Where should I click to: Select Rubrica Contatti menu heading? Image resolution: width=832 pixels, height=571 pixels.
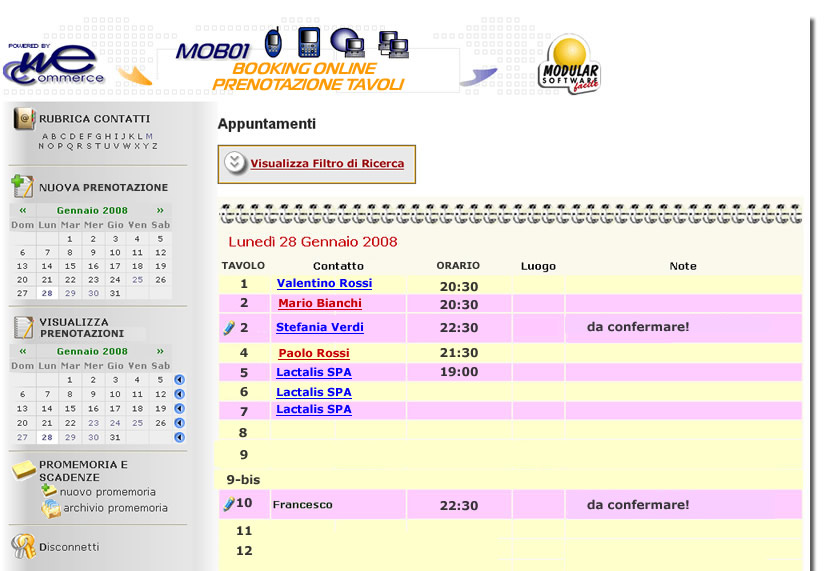[94, 119]
